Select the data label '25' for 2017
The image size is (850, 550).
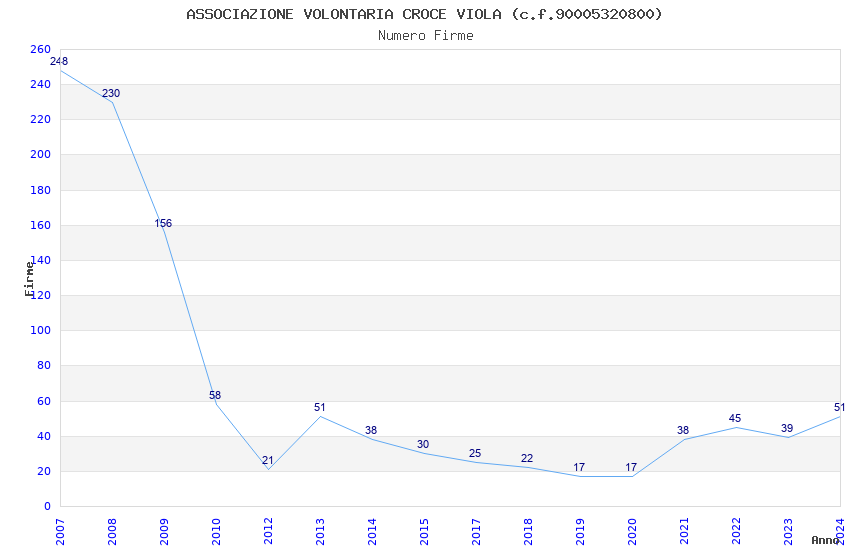[x=475, y=454]
